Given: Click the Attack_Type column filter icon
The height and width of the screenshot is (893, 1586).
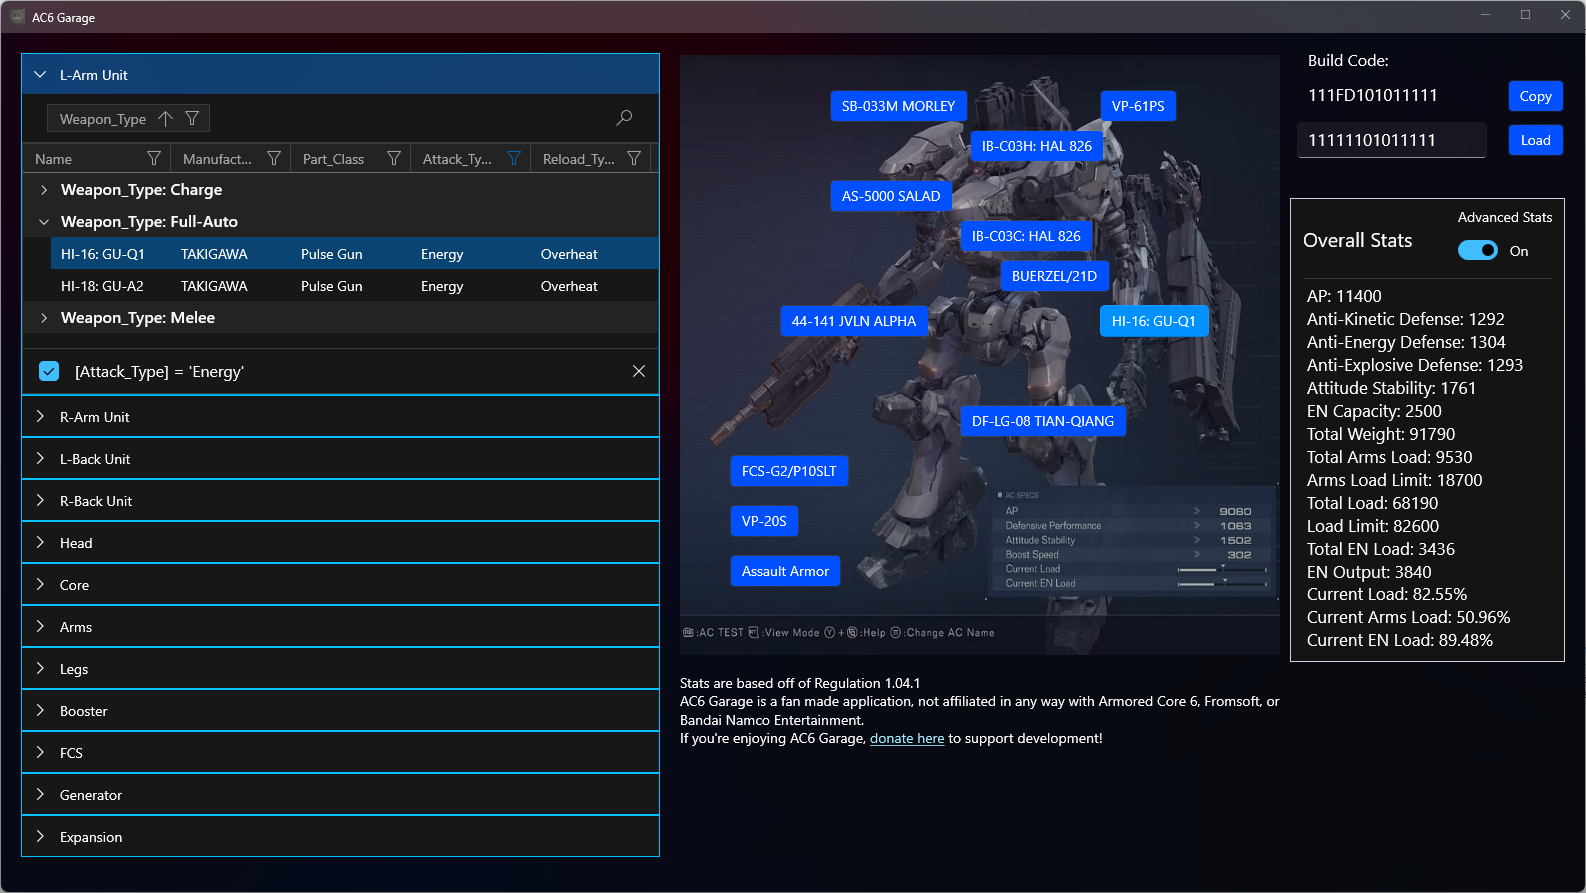Looking at the screenshot, I should pos(514,159).
